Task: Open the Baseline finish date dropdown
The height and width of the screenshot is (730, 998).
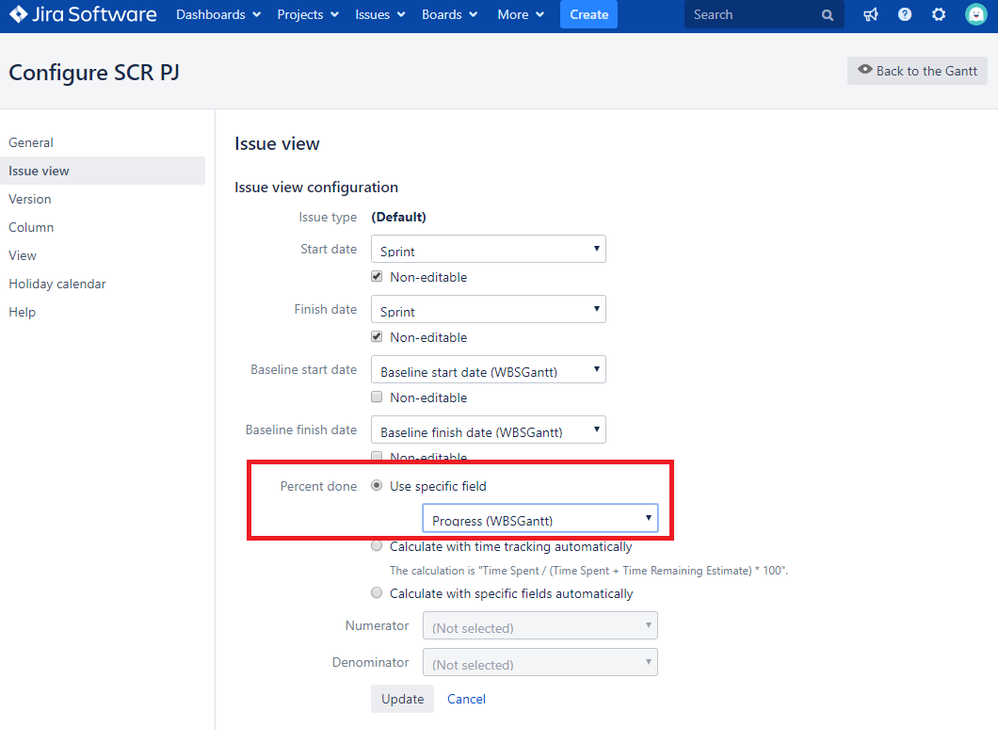Action: [488, 430]
